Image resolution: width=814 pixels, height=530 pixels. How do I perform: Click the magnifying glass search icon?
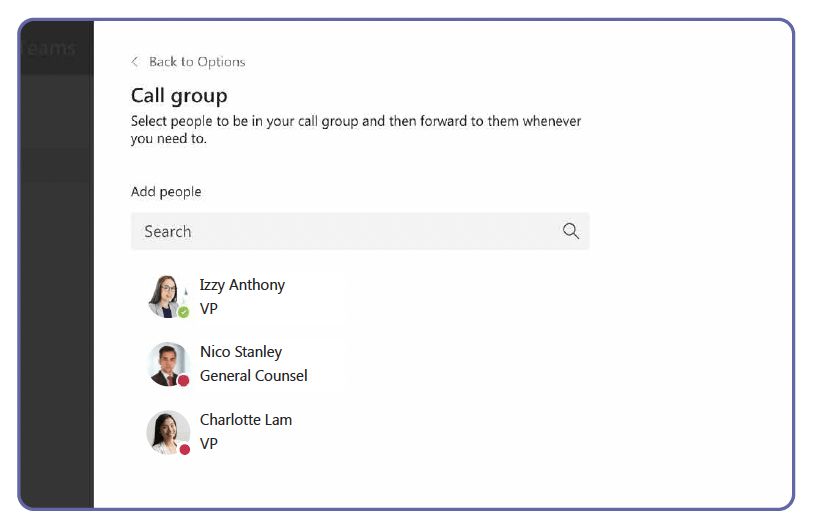click(571, 231)
